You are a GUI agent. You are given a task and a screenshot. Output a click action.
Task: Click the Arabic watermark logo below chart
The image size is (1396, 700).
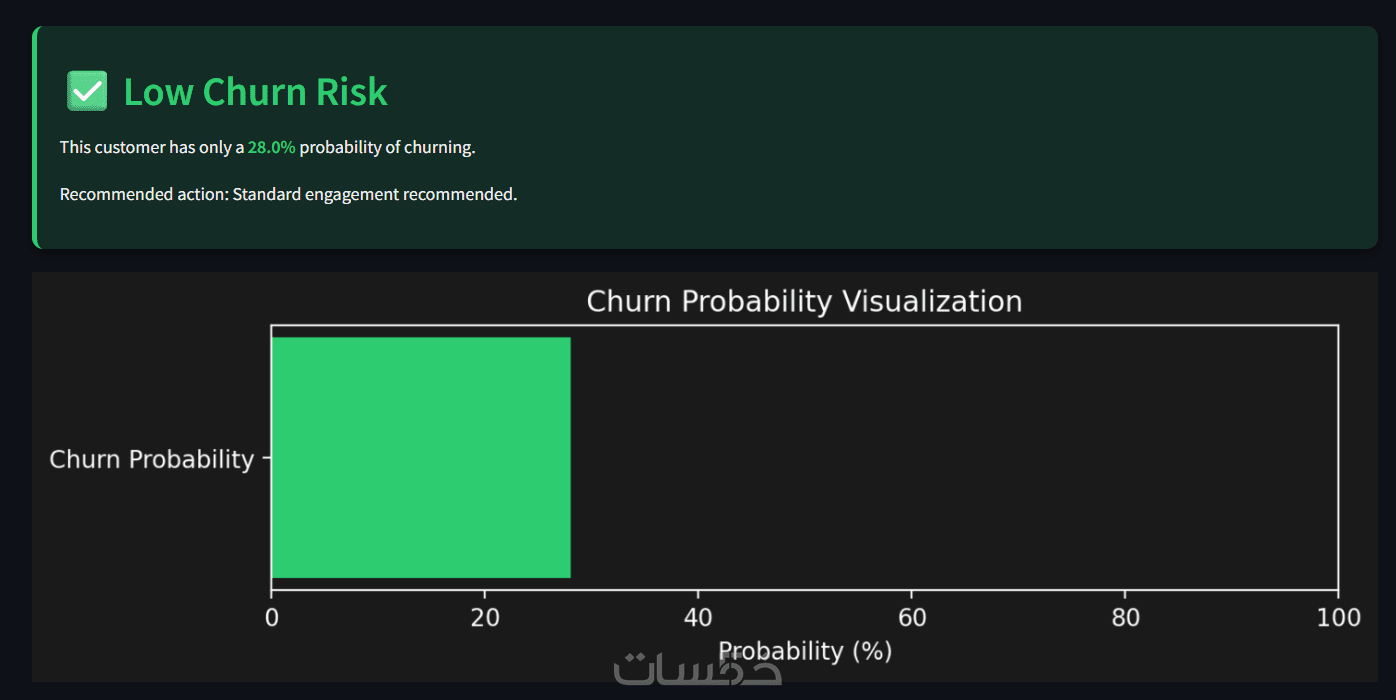point(697,670)
